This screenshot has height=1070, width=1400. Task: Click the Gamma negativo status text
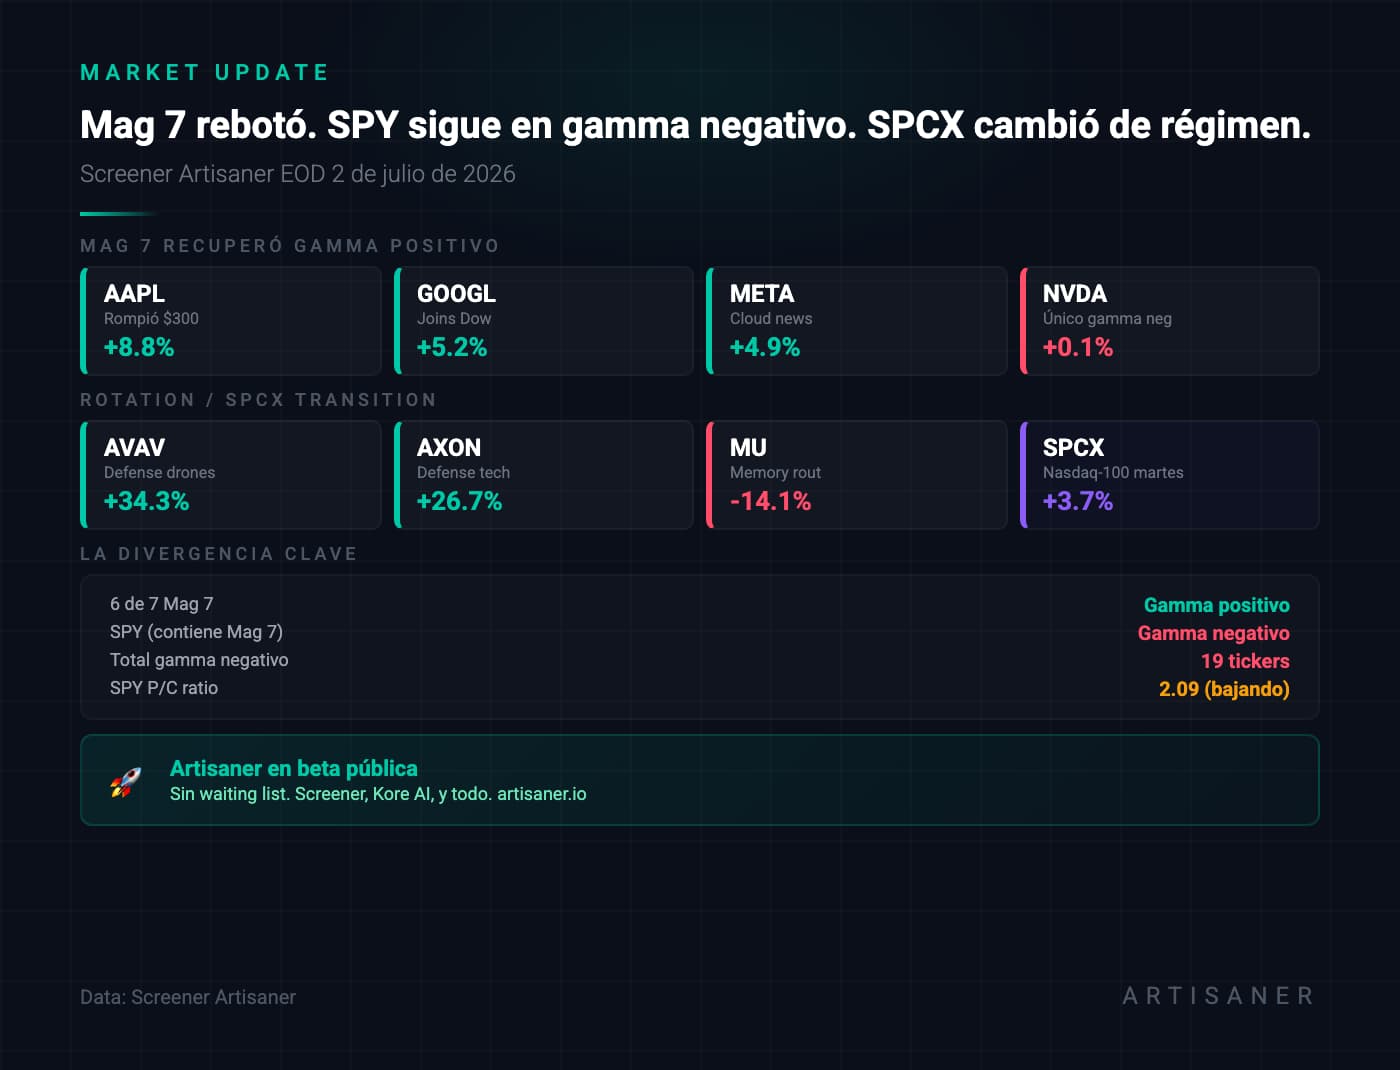(1214, 633)
